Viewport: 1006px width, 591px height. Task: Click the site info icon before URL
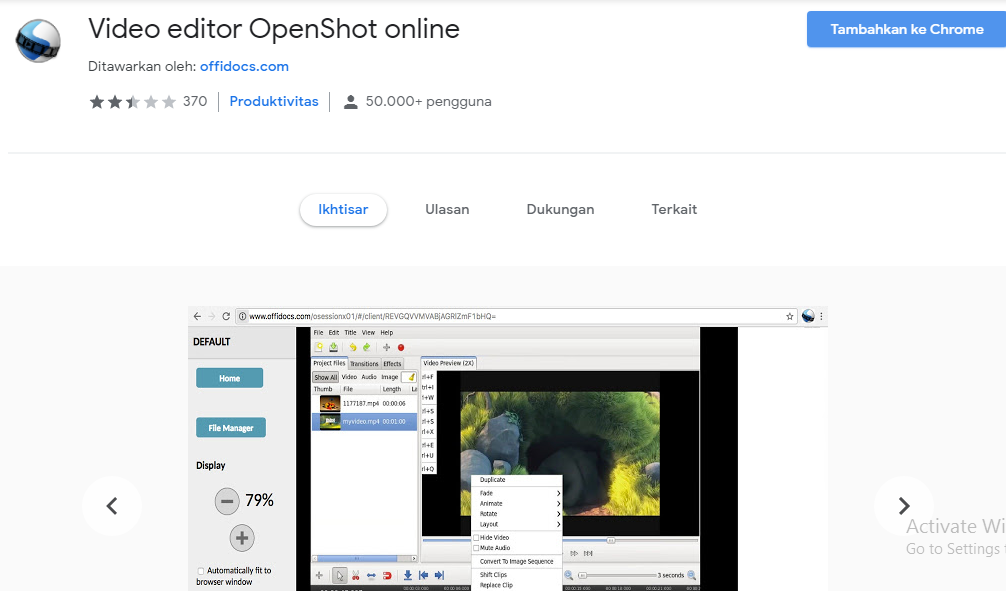coord(242,316)
